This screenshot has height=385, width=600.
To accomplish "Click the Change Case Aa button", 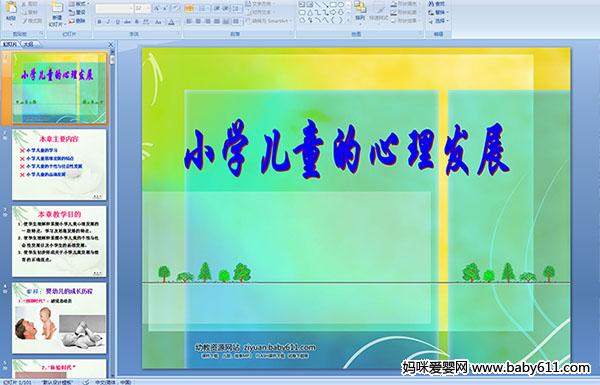I will point(158,22).
